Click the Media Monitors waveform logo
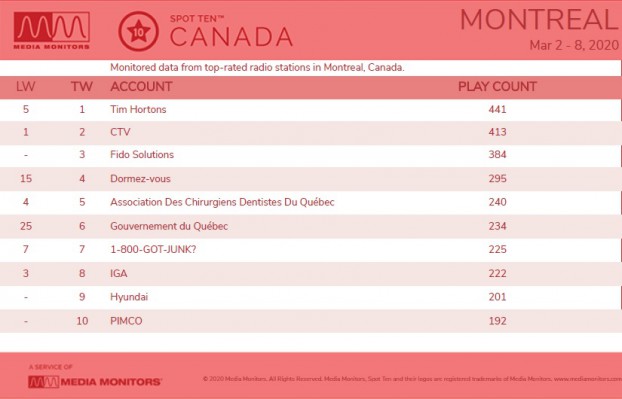The width and height of the screenshot is (622, 399). click(52, 31)
